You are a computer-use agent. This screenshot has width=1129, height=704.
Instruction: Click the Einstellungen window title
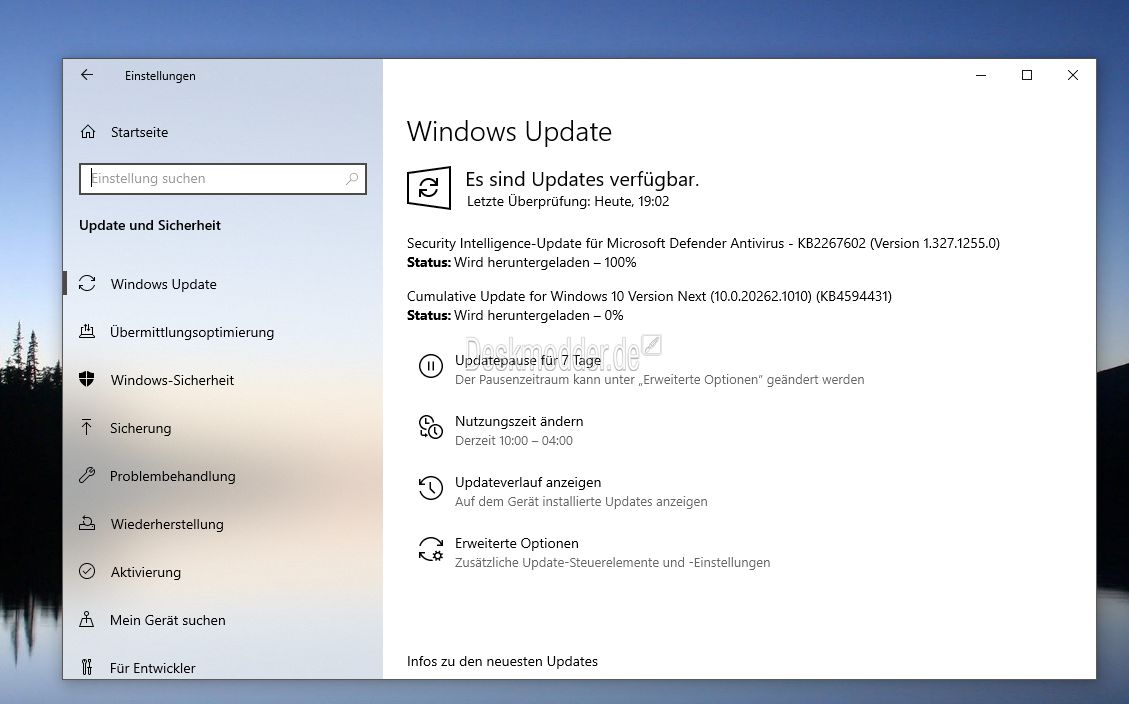[x=160, y=76]
